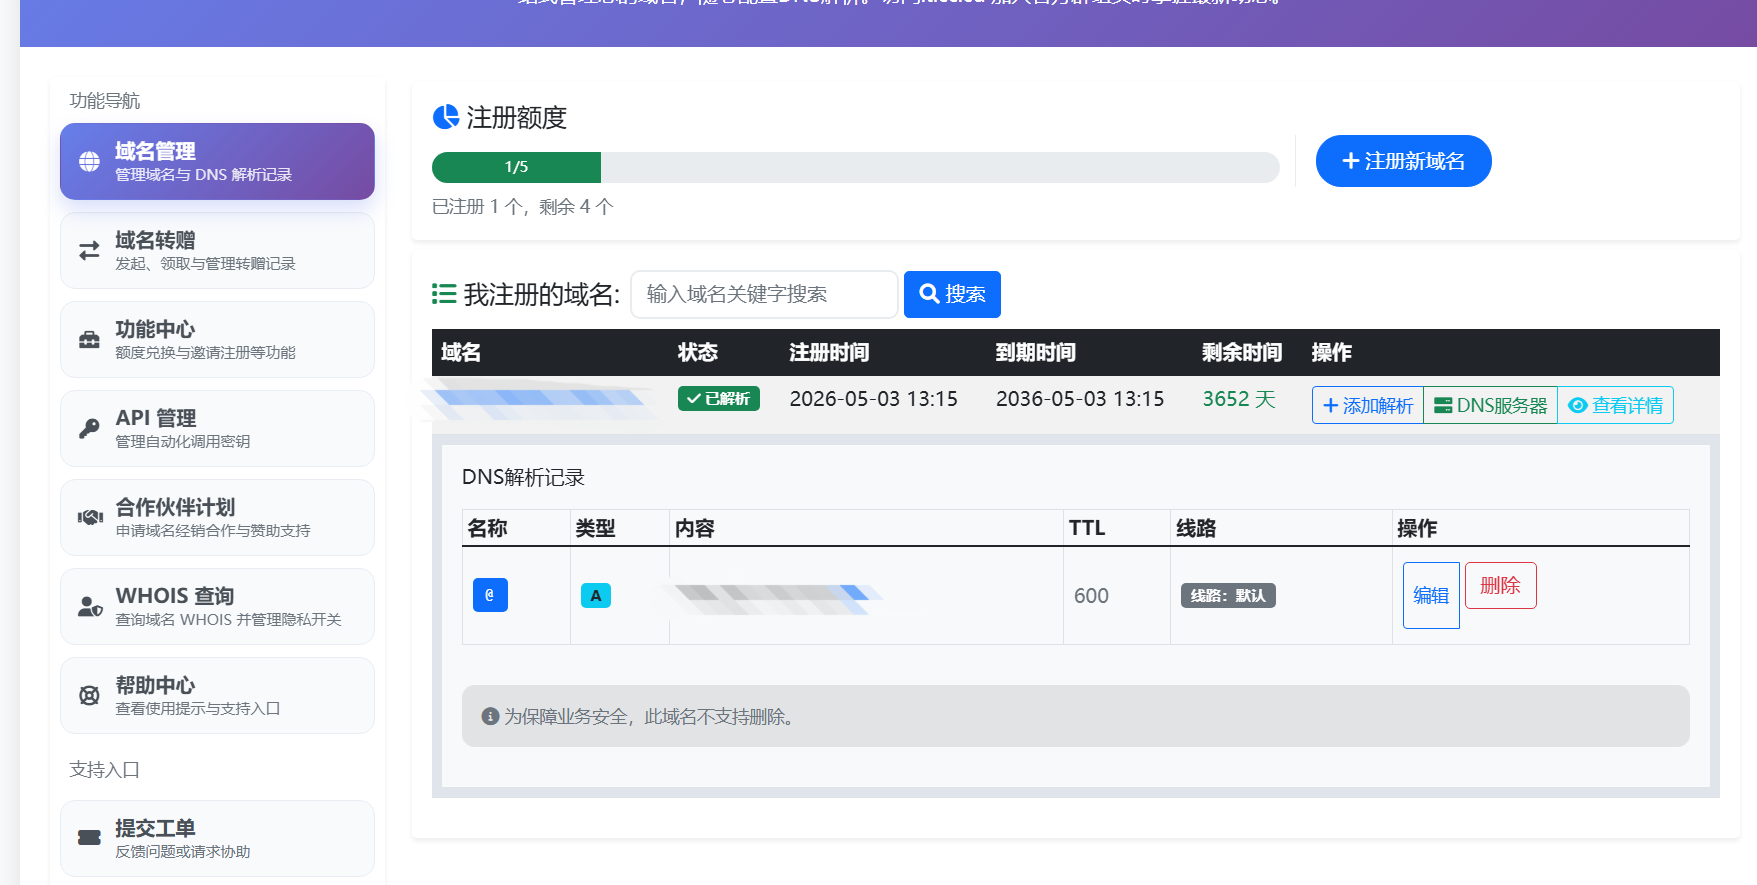Screen dimensions: 1757x885
Task: Click the 到期时间 column header
Action: [1036, 352]
